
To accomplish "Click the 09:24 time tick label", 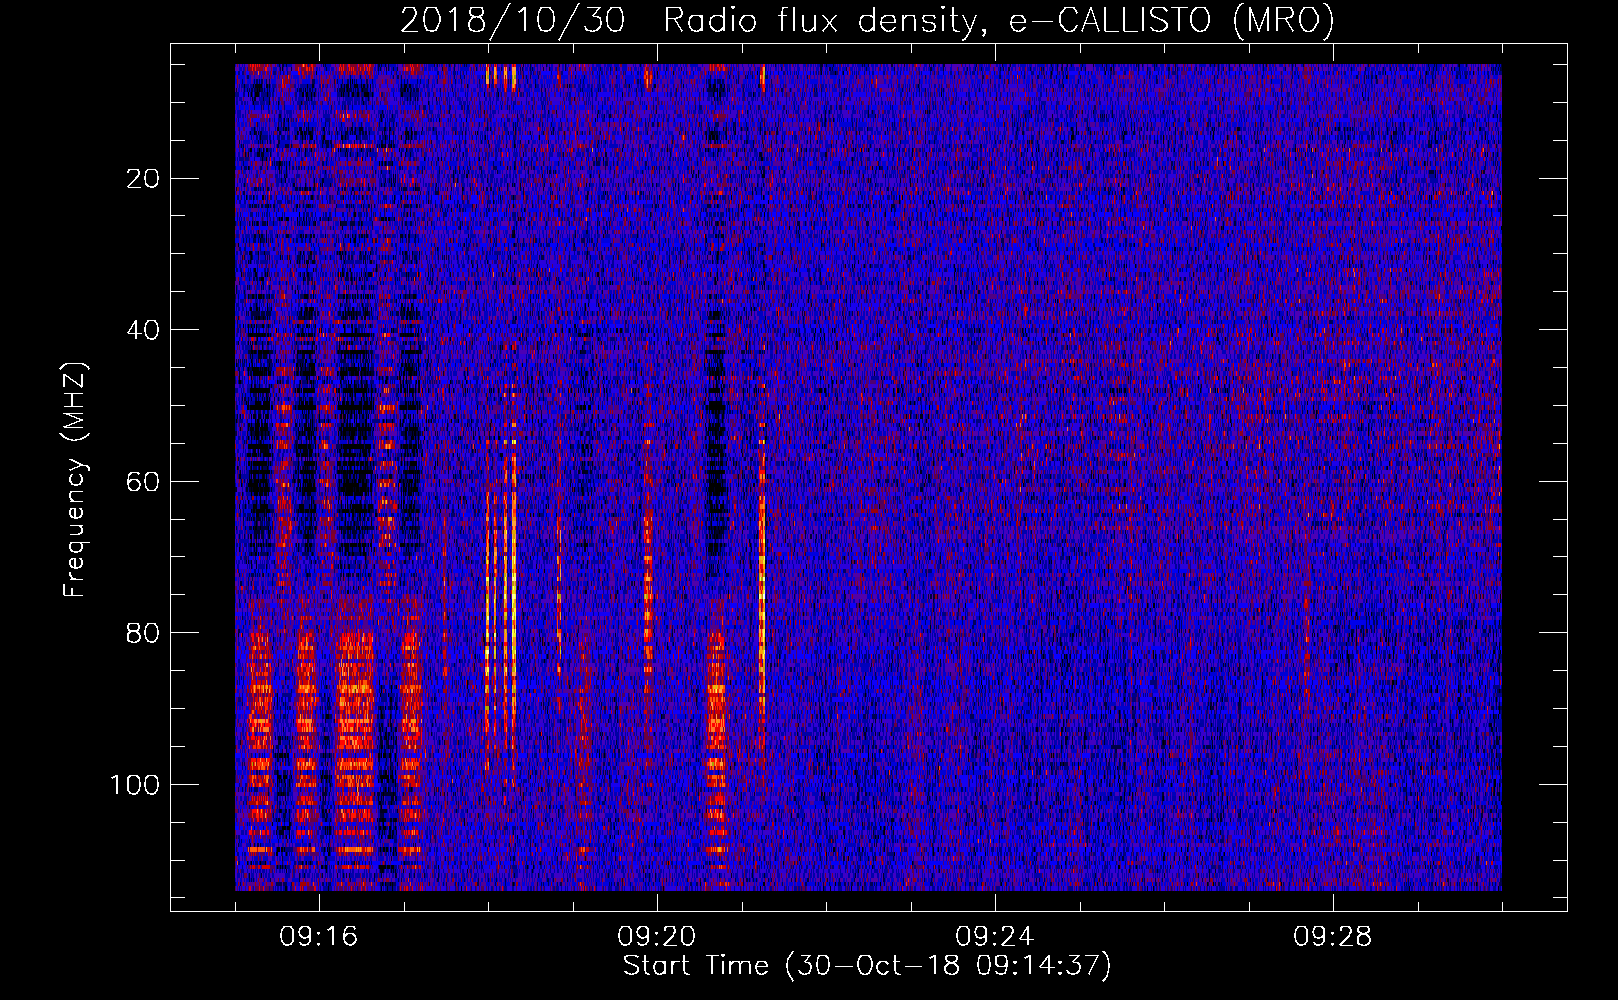I will [995, 937].
